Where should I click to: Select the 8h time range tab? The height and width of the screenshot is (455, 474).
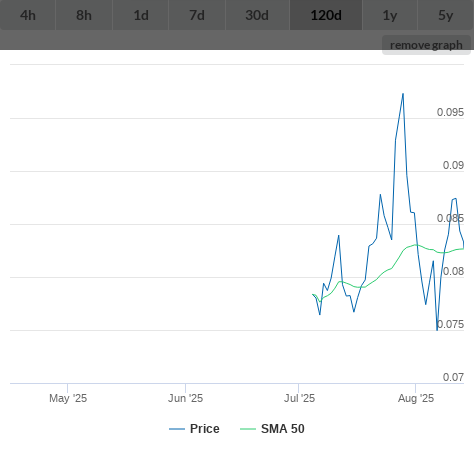click(x=84, y=15)
